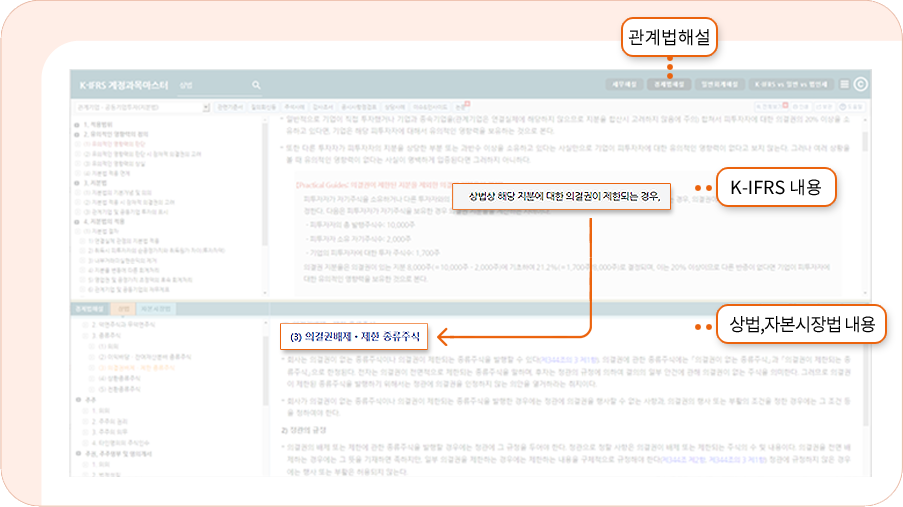Click the bullet icon beside 1. 적용범위
Image resolution: width=903 pixels, height=507 pixels.
click(x=77, y=122)
